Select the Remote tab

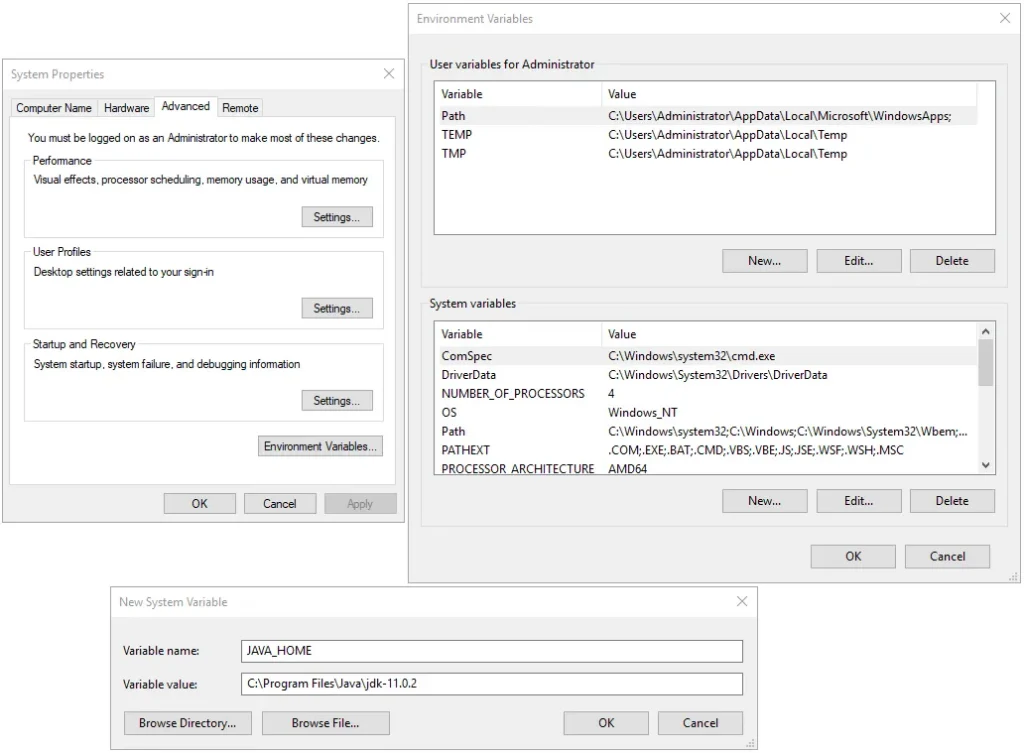(x=240, y=108)
